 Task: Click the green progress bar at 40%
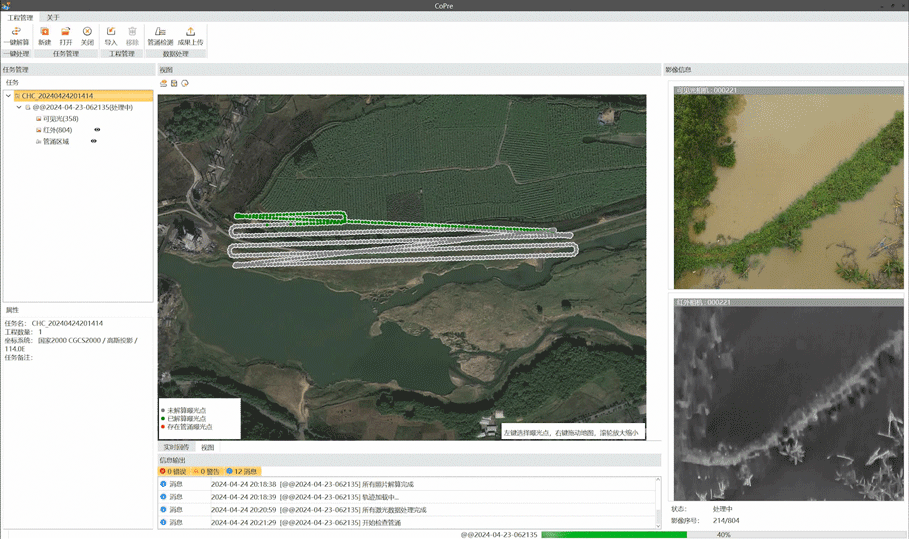tap(613, 535)
